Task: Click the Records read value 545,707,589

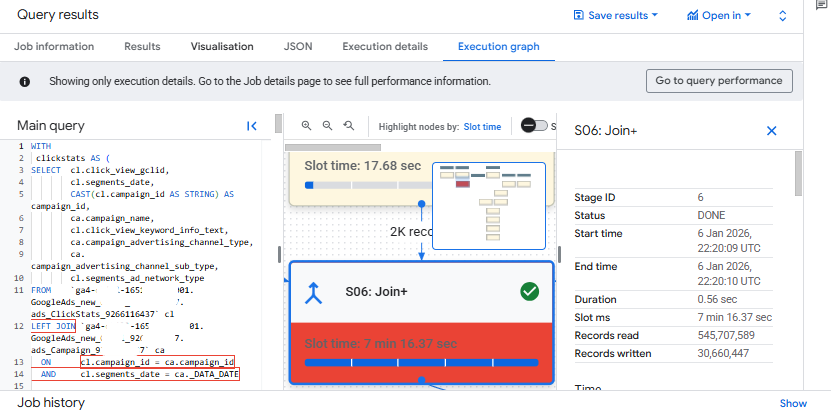Action: pyautogui.click(x=726, y=335)
